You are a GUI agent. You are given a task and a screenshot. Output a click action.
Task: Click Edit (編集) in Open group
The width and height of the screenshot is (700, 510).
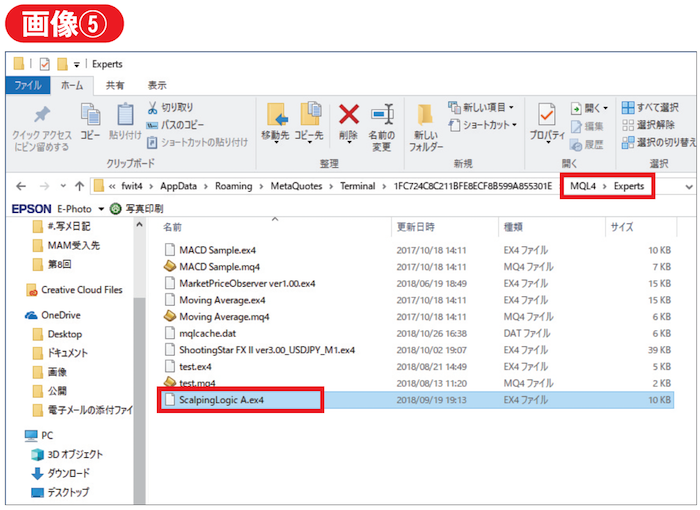[587, 127]
